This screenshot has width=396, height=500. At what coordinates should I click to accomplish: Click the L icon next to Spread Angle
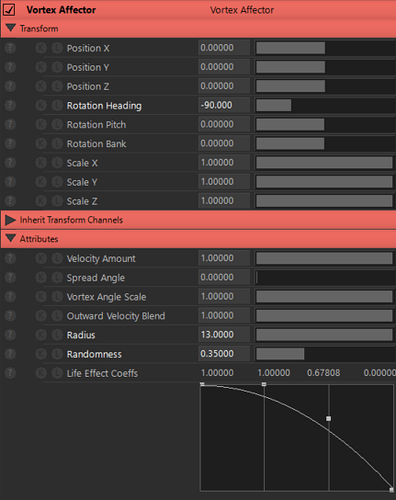coord(57,277)
